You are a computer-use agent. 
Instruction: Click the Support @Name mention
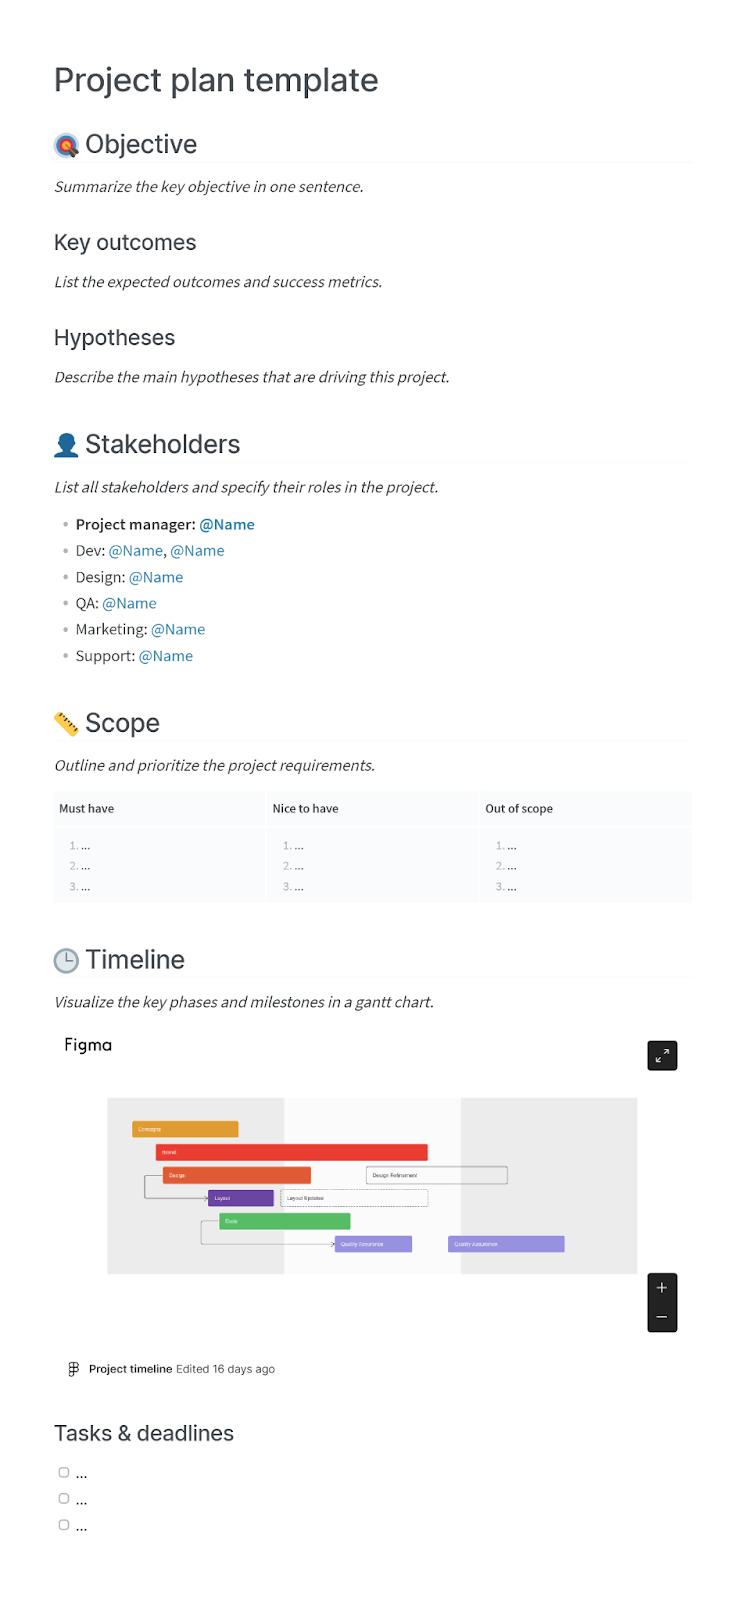click(x=166, y=656)
